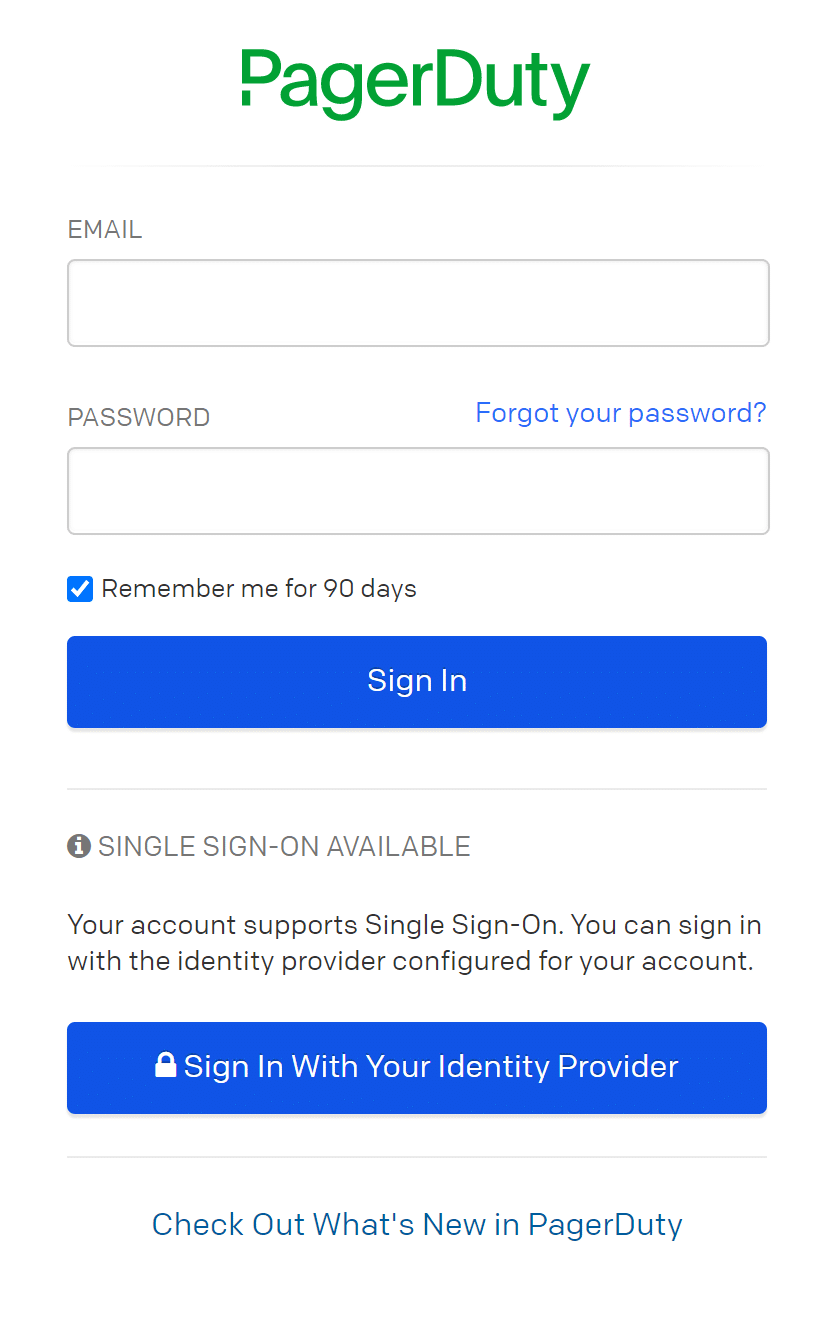Click the EMAIL field label

click(105, 230)
